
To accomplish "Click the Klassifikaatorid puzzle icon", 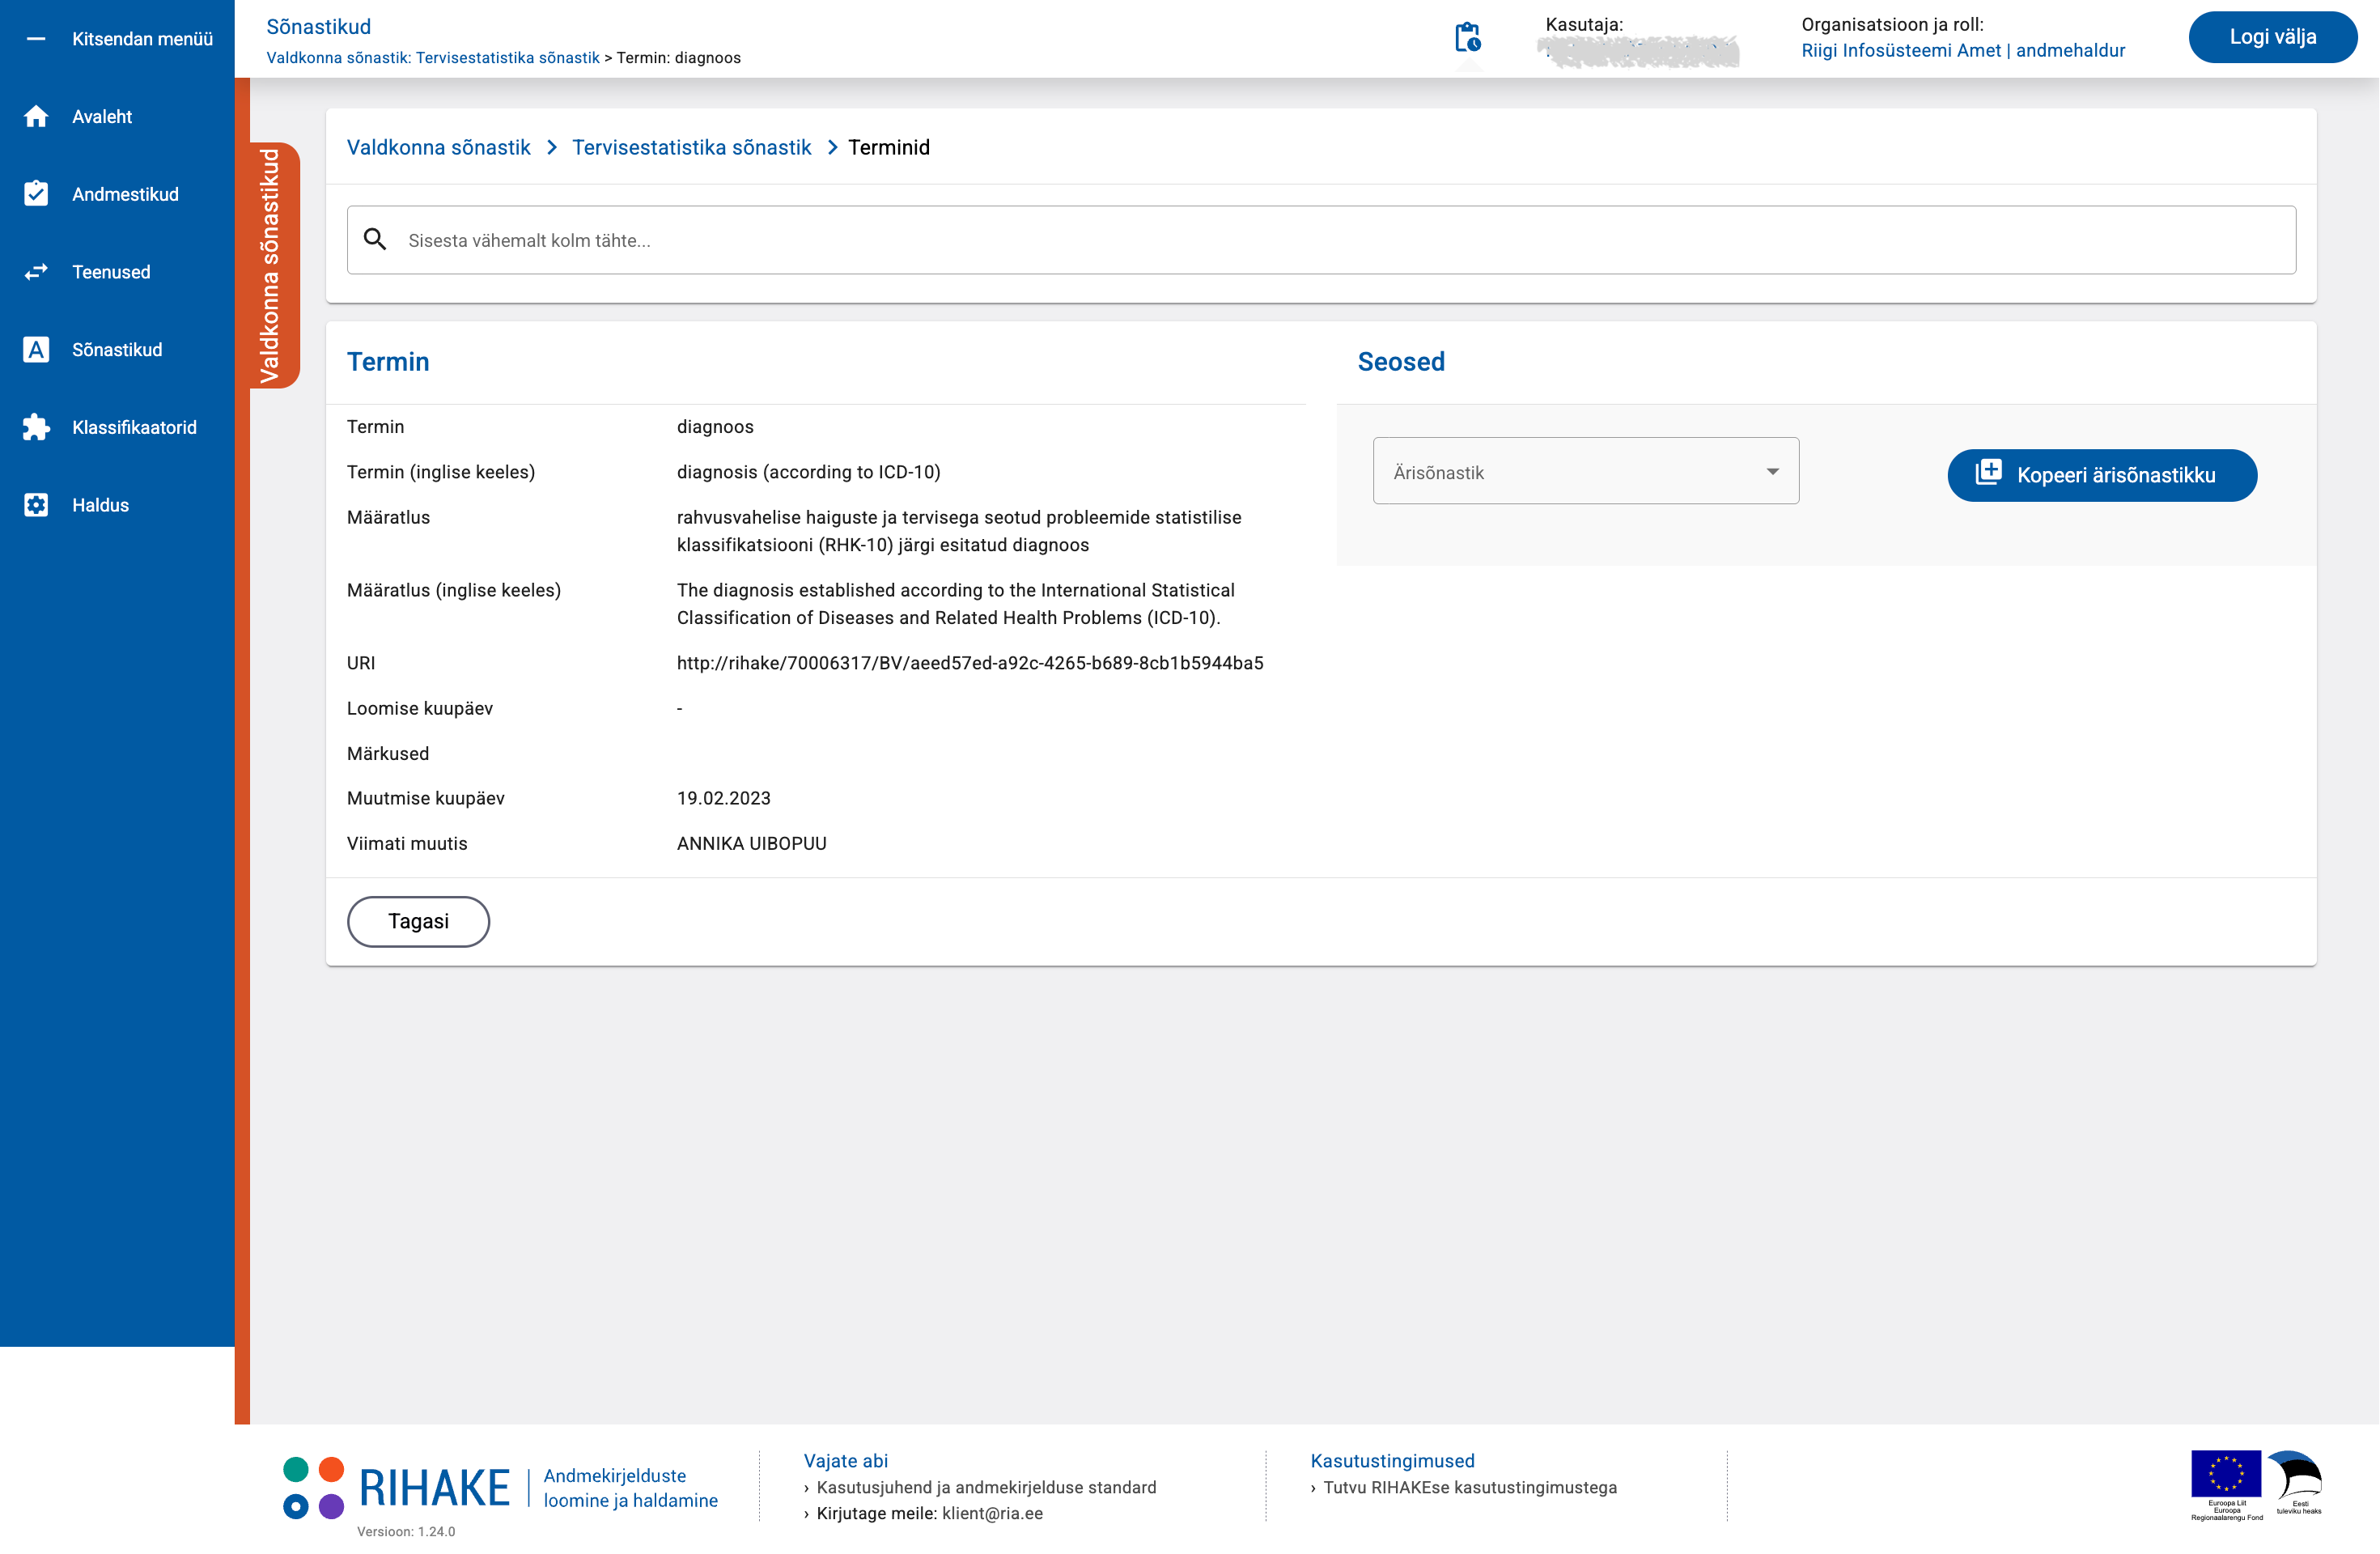I will coord(36,427).
